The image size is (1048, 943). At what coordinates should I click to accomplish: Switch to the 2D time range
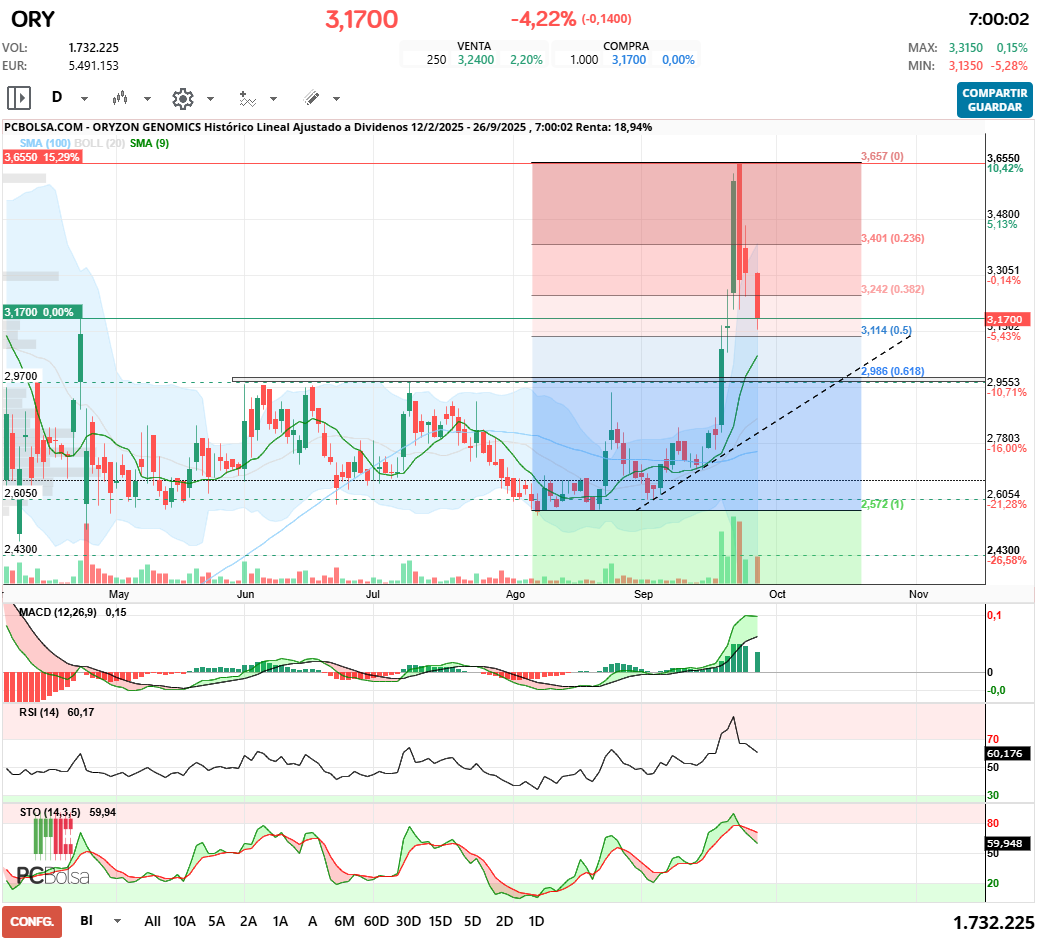505,921
